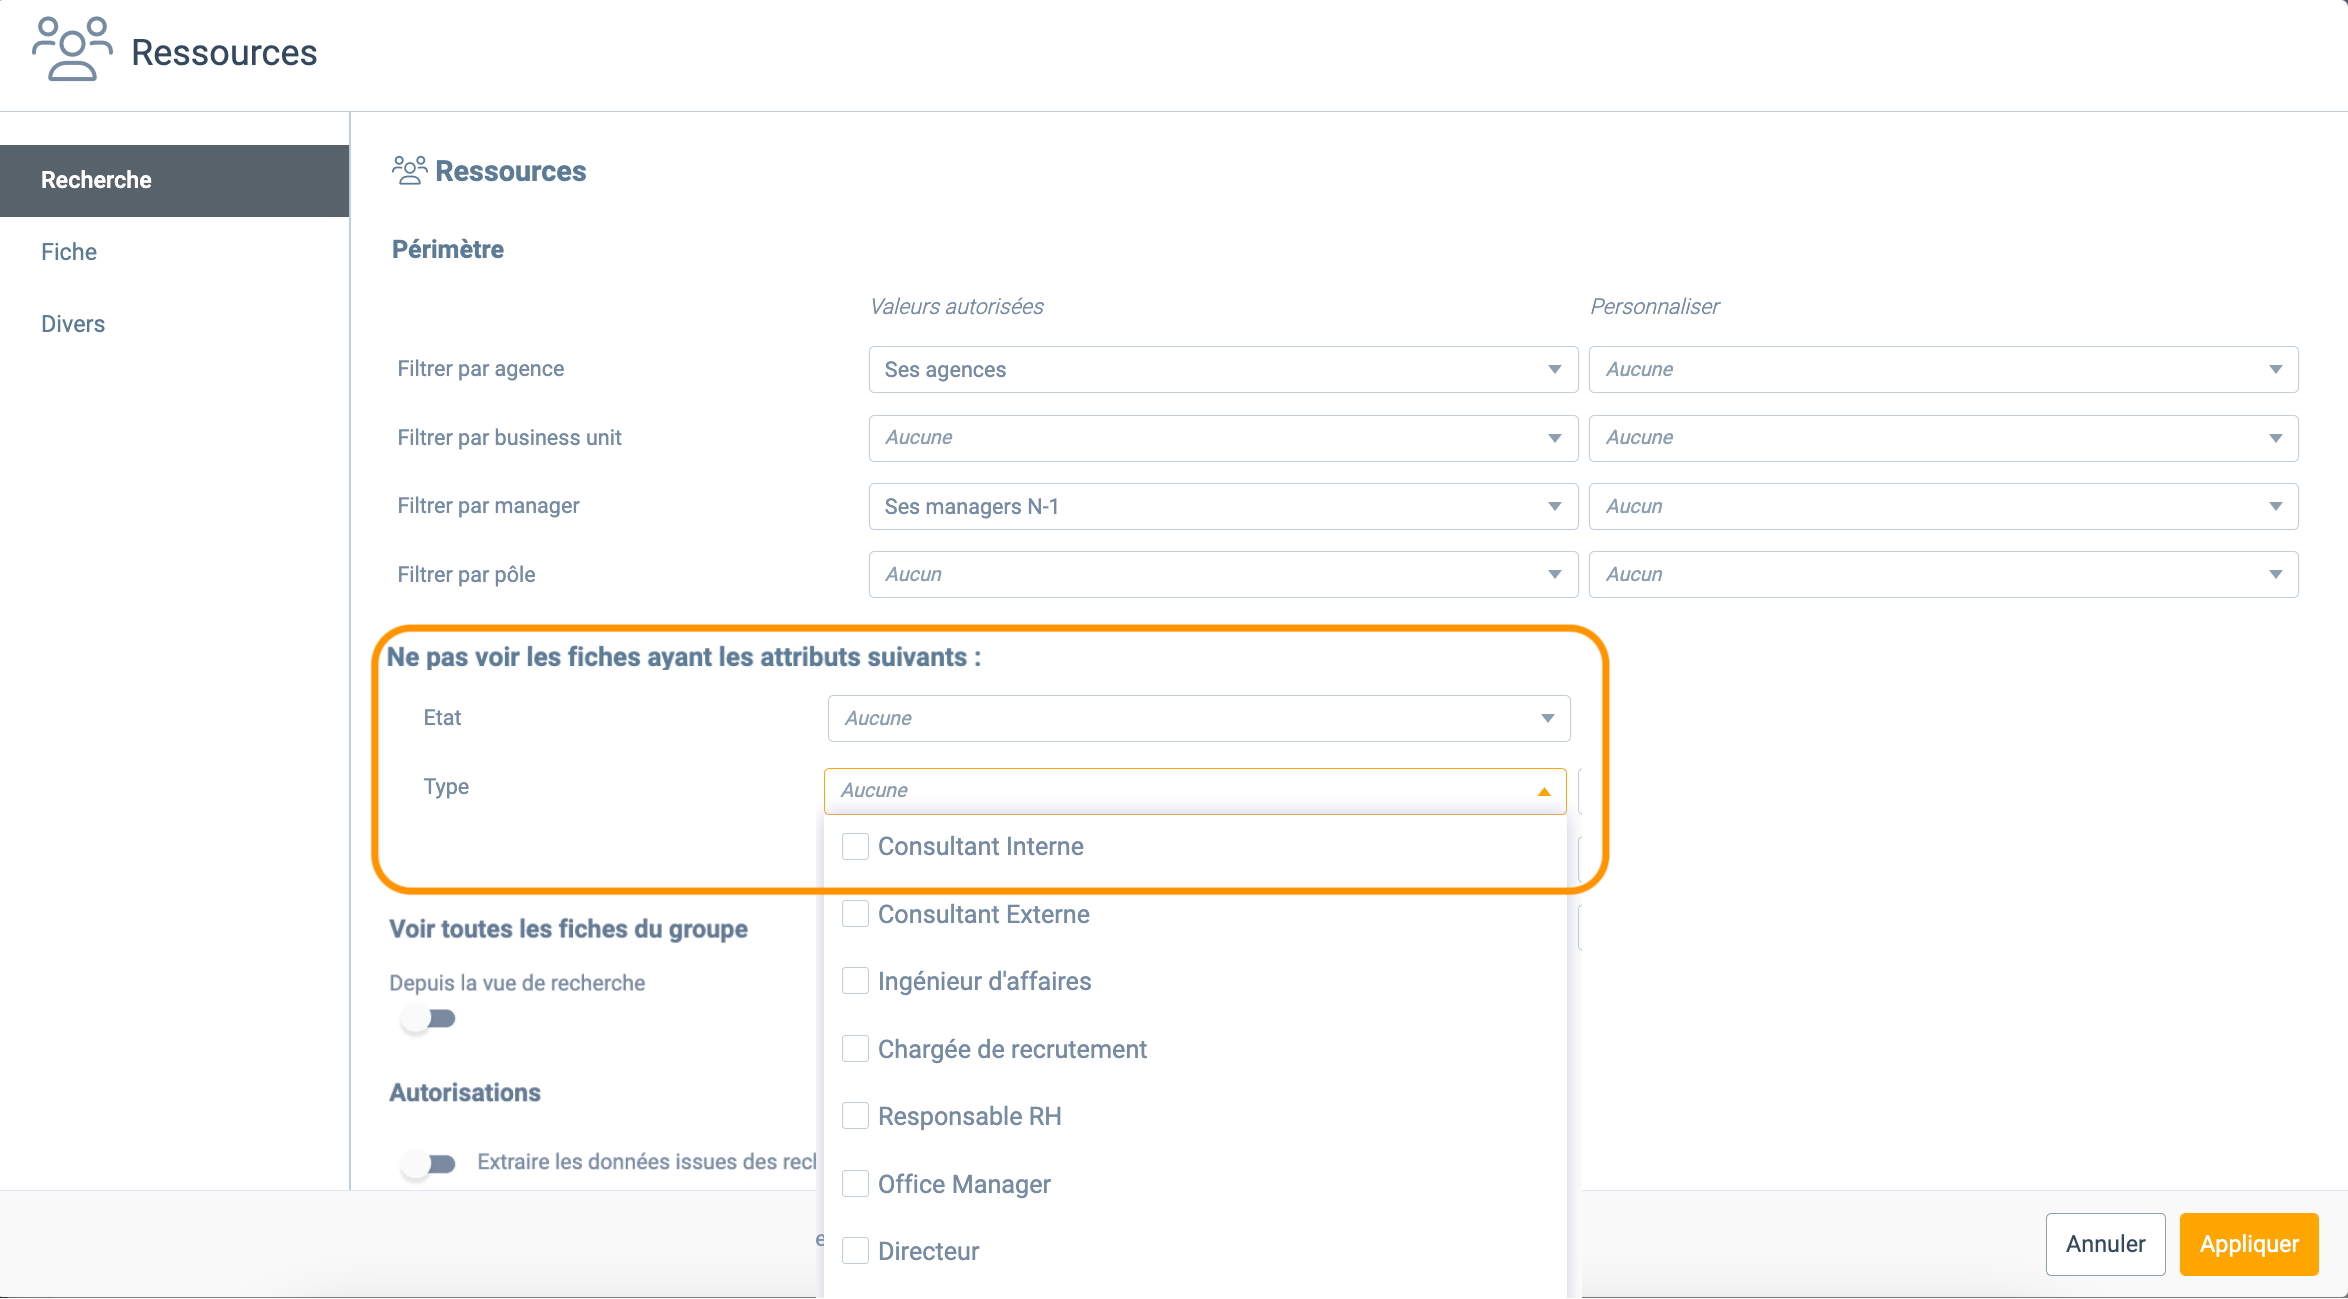Screen dimensions: 2348x1299
Task: Click the Ressources people icon in header
Action: click(72, 48)
